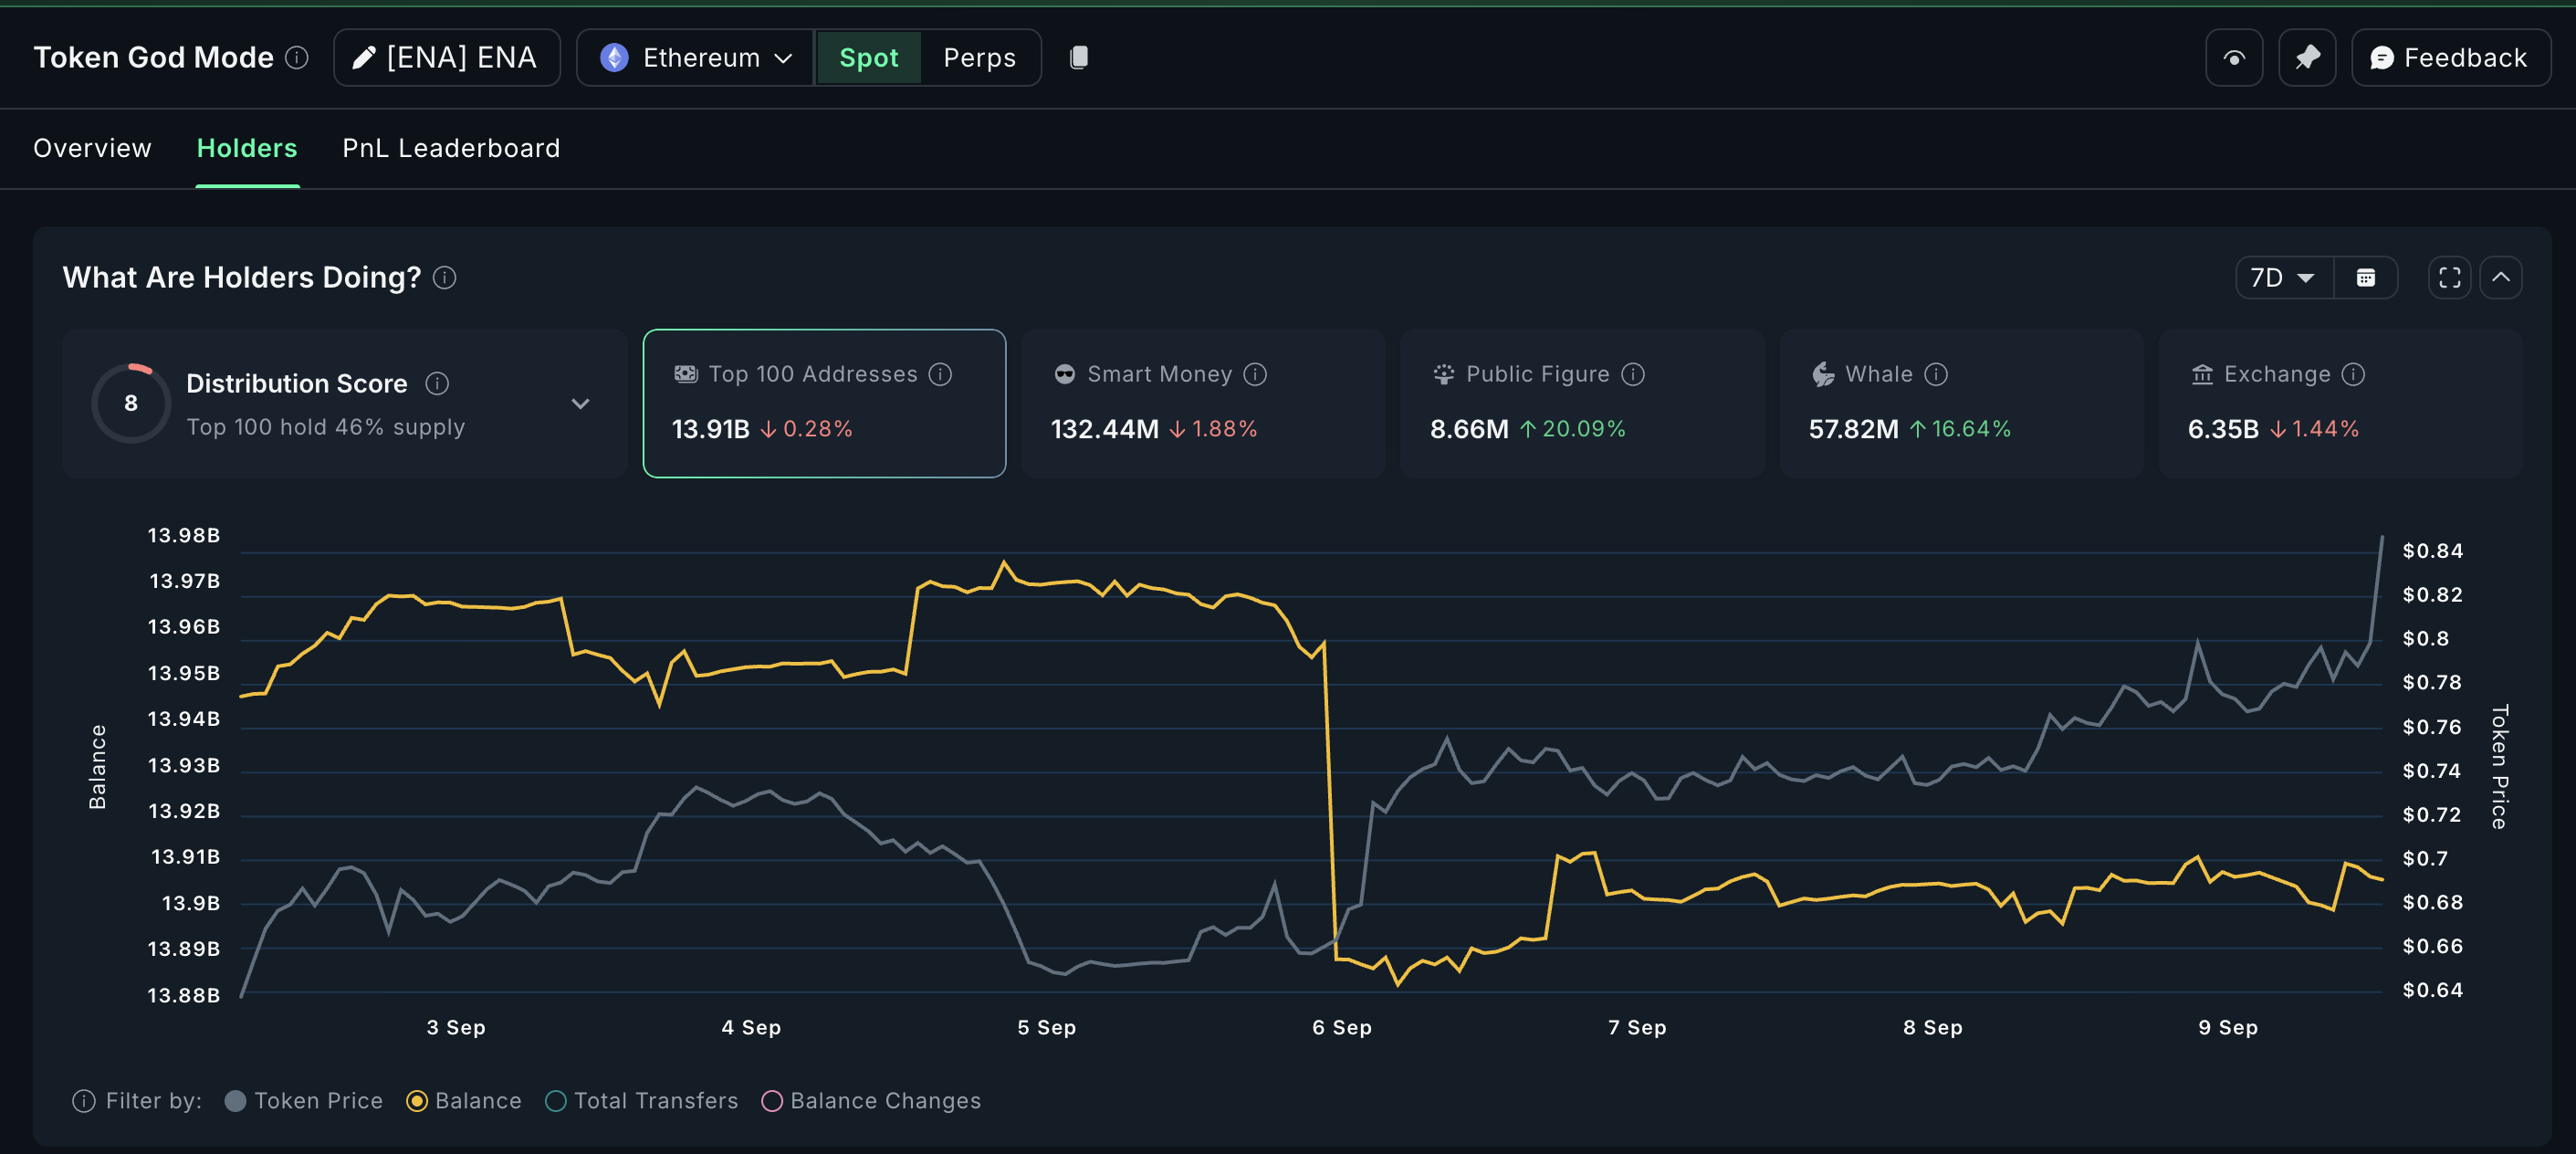Image resolution: width=2576 pixels, height=1154 pixels.
Task: Click info icon beside Smart Money
Action: (1254, 374)
